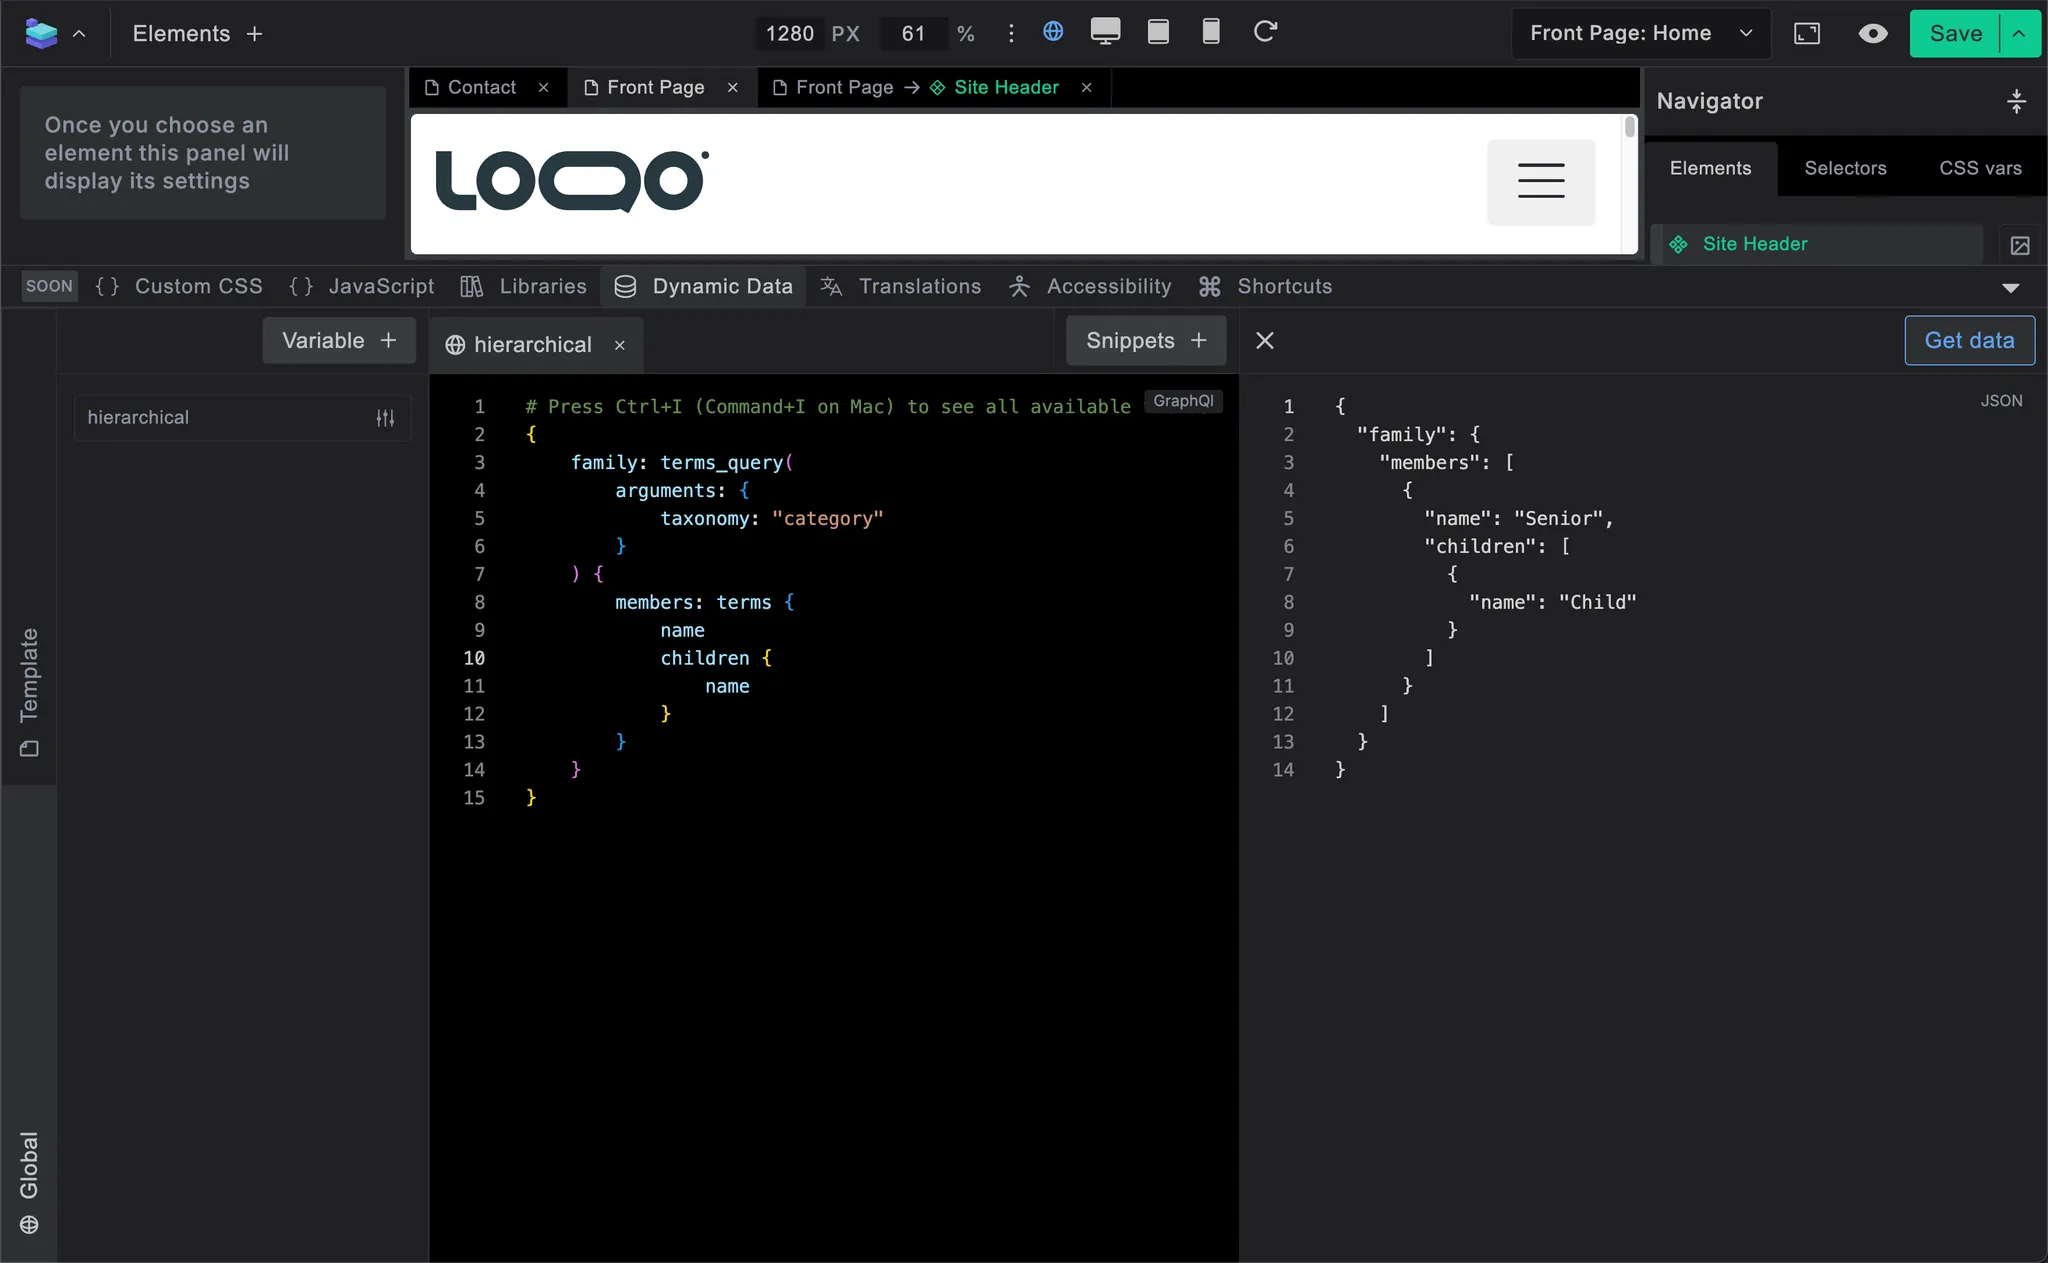2048x1263 pixels.
Task: Open the Front Page: Home dropdown
Action: [x=1640, y=34]
